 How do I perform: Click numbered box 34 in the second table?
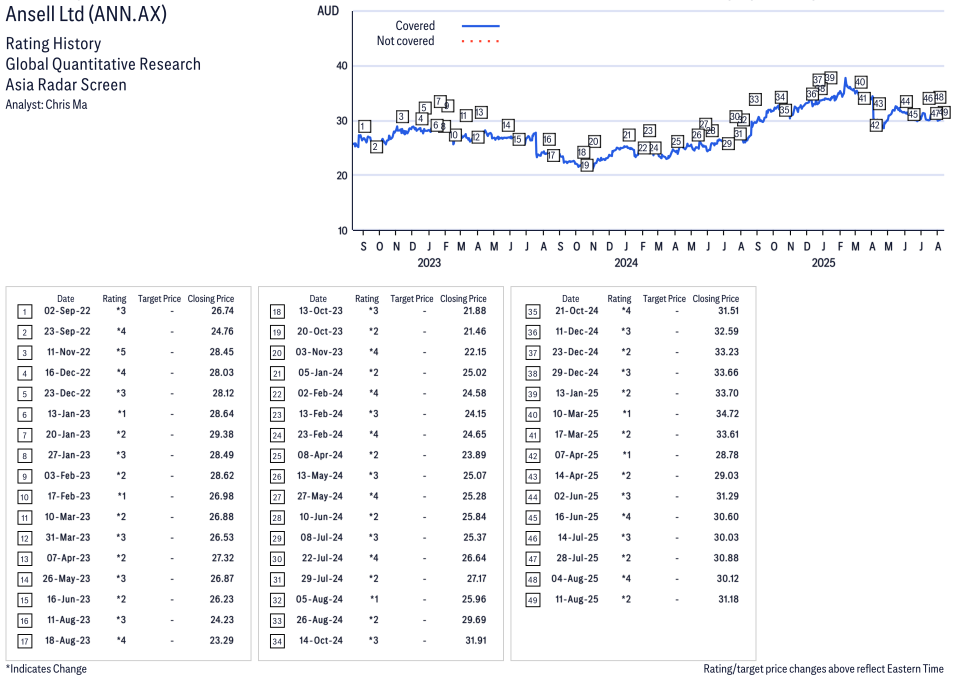pos(277,641)
